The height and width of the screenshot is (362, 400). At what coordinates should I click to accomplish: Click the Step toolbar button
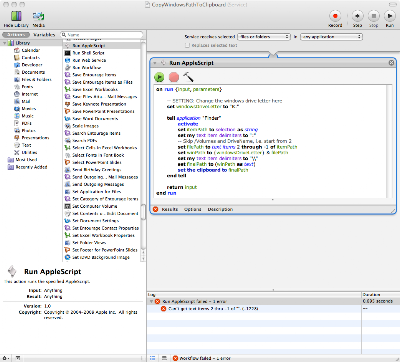click(357, 16)
